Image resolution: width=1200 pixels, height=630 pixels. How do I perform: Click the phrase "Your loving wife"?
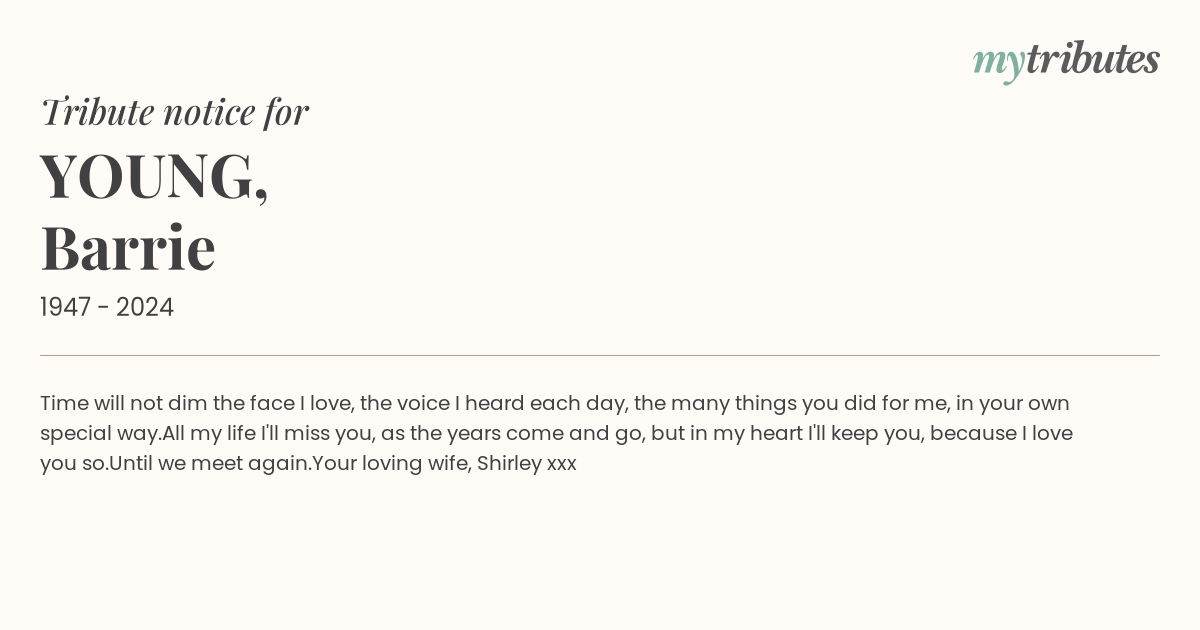(390, 463)
